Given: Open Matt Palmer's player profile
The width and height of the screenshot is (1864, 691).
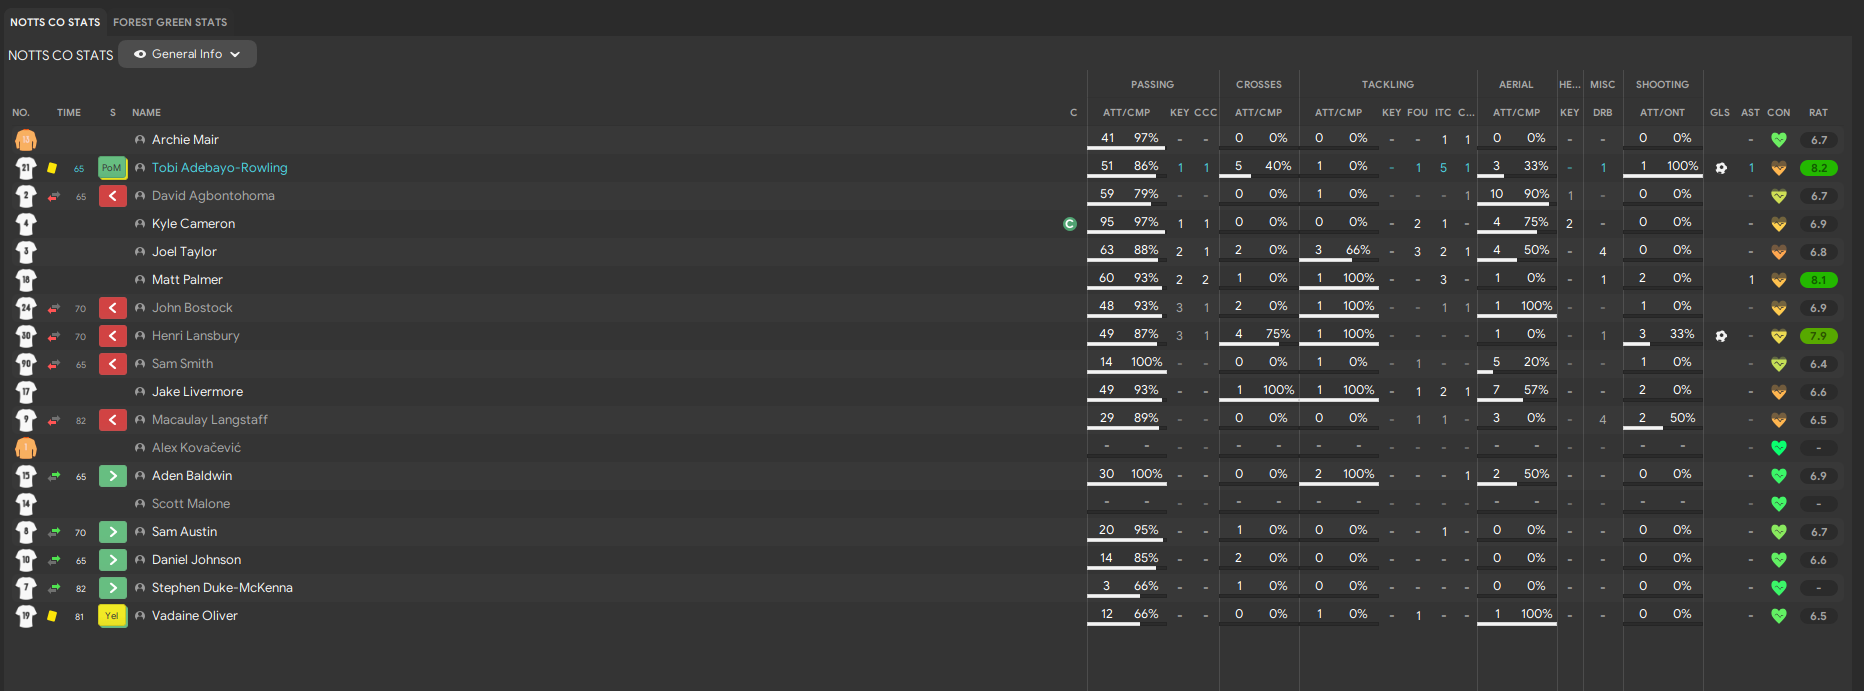Looking at the screenshot, I should tap(187, 280).
